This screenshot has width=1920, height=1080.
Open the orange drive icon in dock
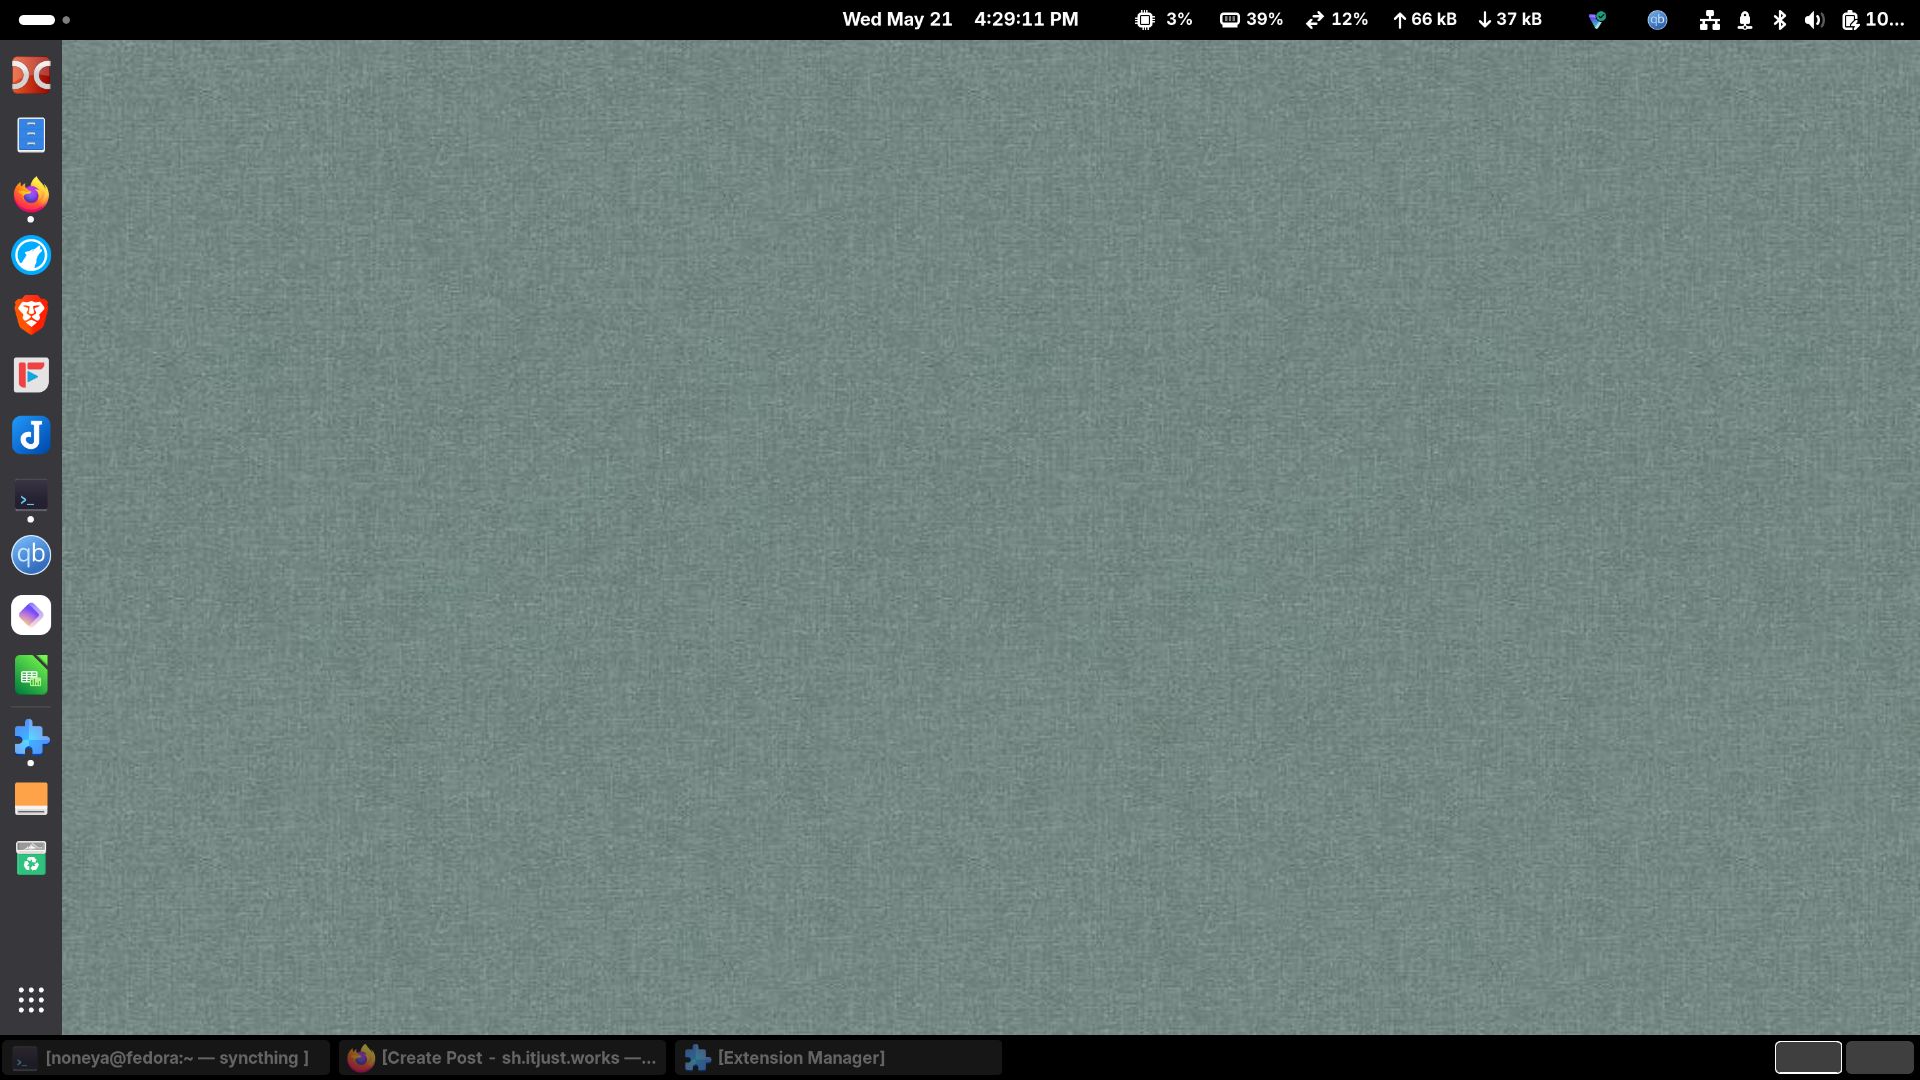31,799
